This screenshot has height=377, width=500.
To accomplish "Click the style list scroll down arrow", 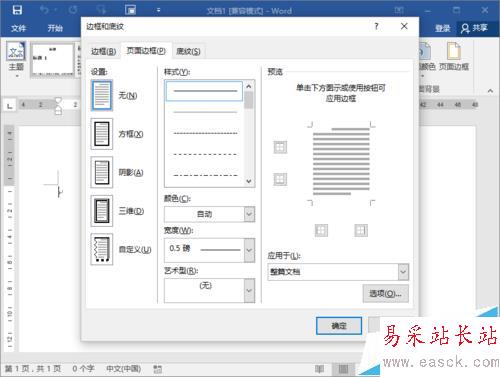I will coord(249,181).
